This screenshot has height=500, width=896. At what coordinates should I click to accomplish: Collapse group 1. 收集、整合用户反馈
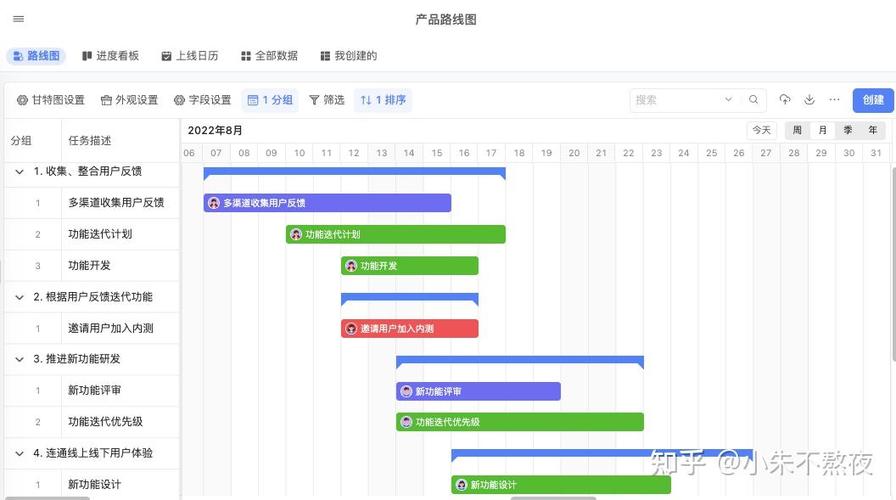pyautogui.click(x=19, y=171)
